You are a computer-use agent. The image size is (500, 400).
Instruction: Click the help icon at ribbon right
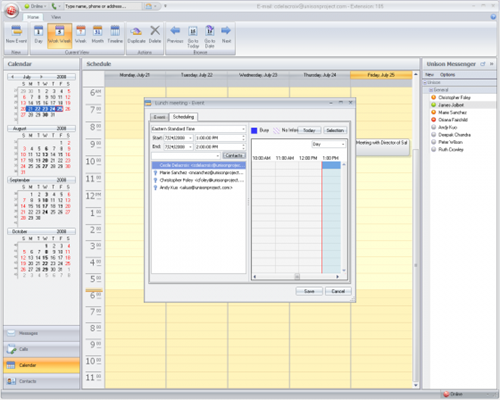(493, 17)
